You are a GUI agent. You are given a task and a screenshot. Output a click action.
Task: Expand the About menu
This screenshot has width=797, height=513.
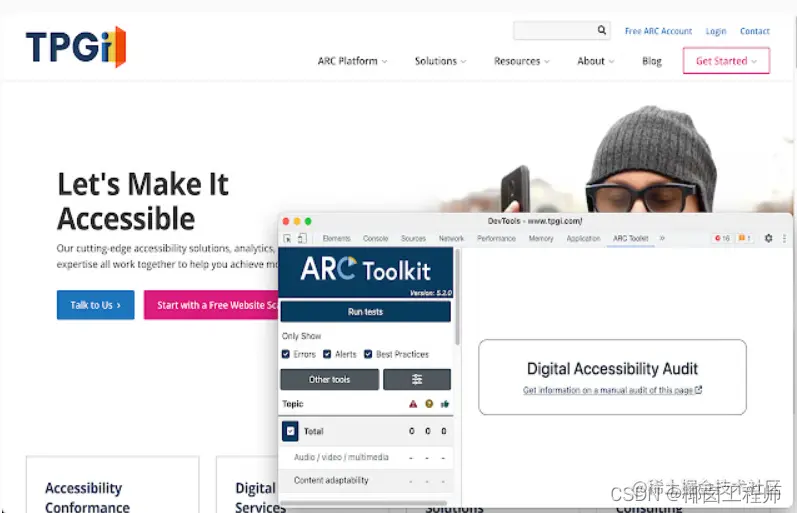pos(595,61)
